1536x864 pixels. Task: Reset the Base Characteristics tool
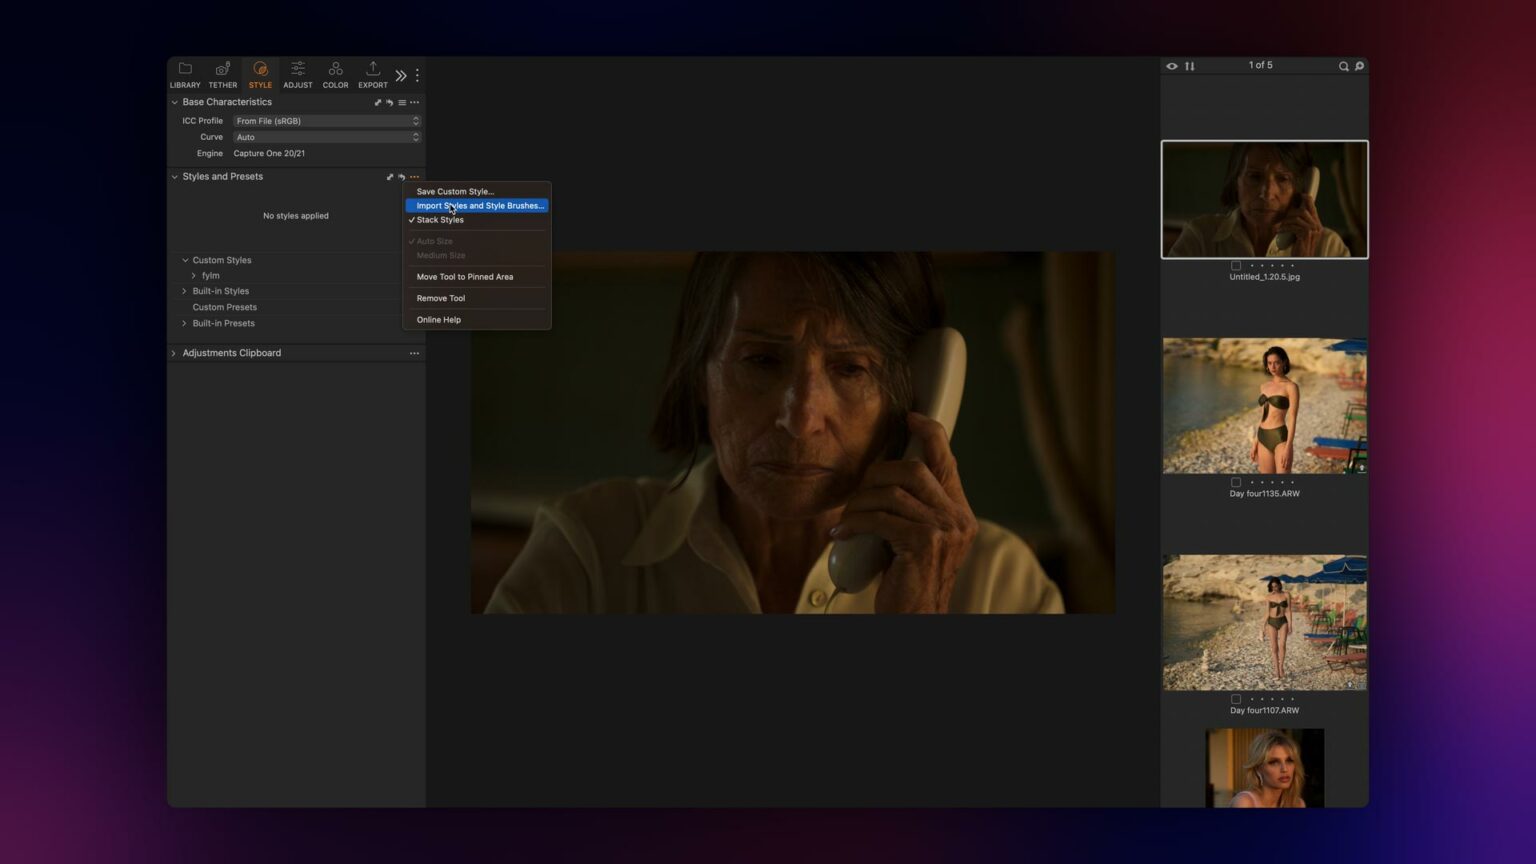click(390, 102)
